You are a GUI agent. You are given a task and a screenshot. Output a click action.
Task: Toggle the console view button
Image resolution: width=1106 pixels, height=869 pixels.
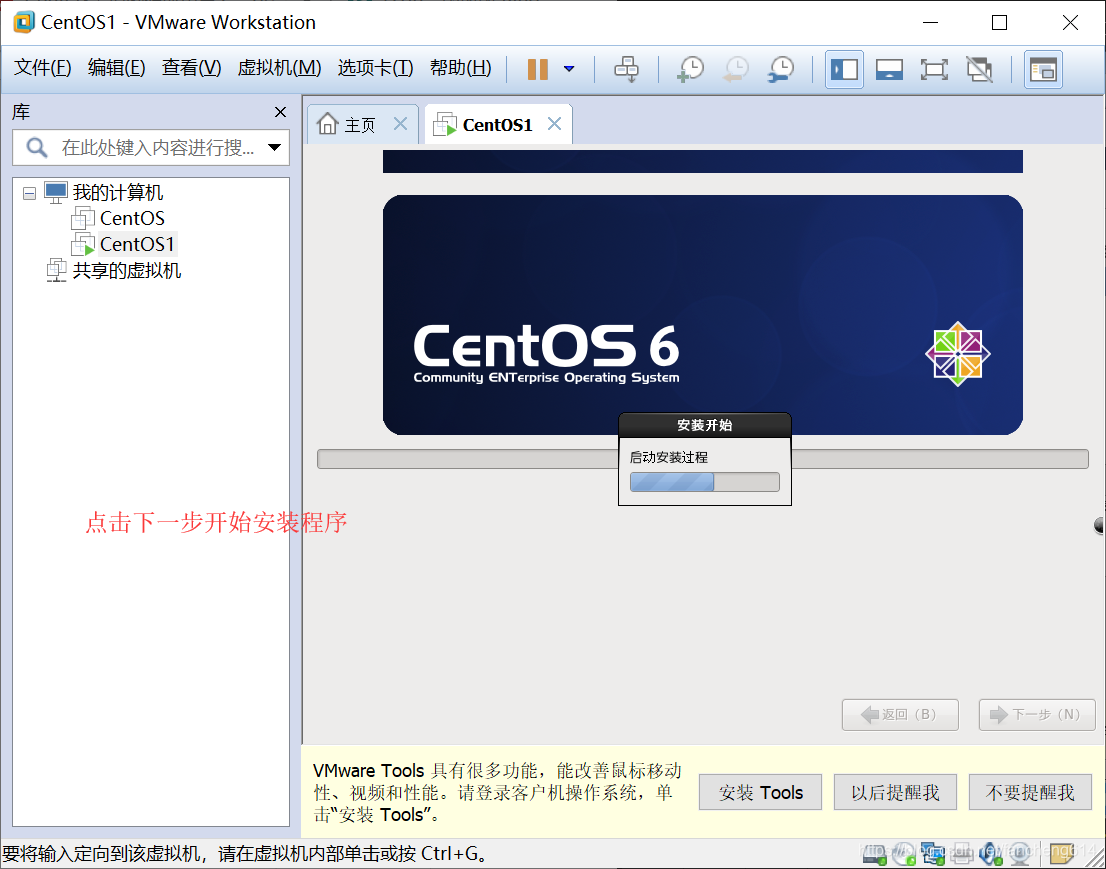pos(1043,69)
